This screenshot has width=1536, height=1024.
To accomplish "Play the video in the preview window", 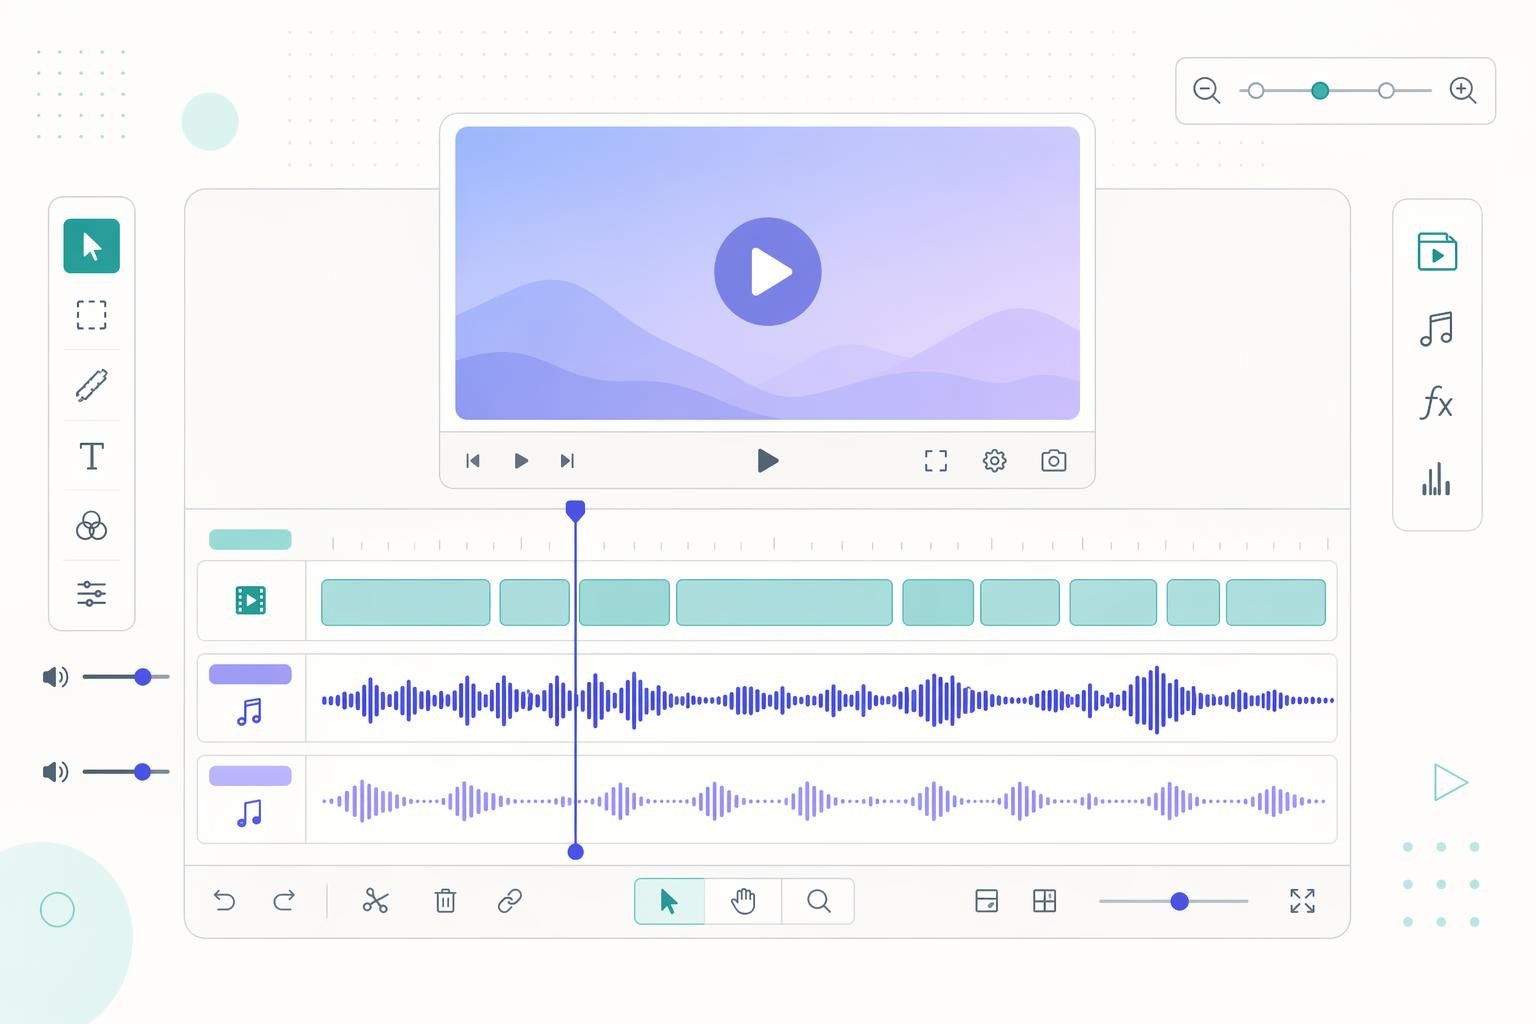I will pyautogui.click(x=767, y=271).
